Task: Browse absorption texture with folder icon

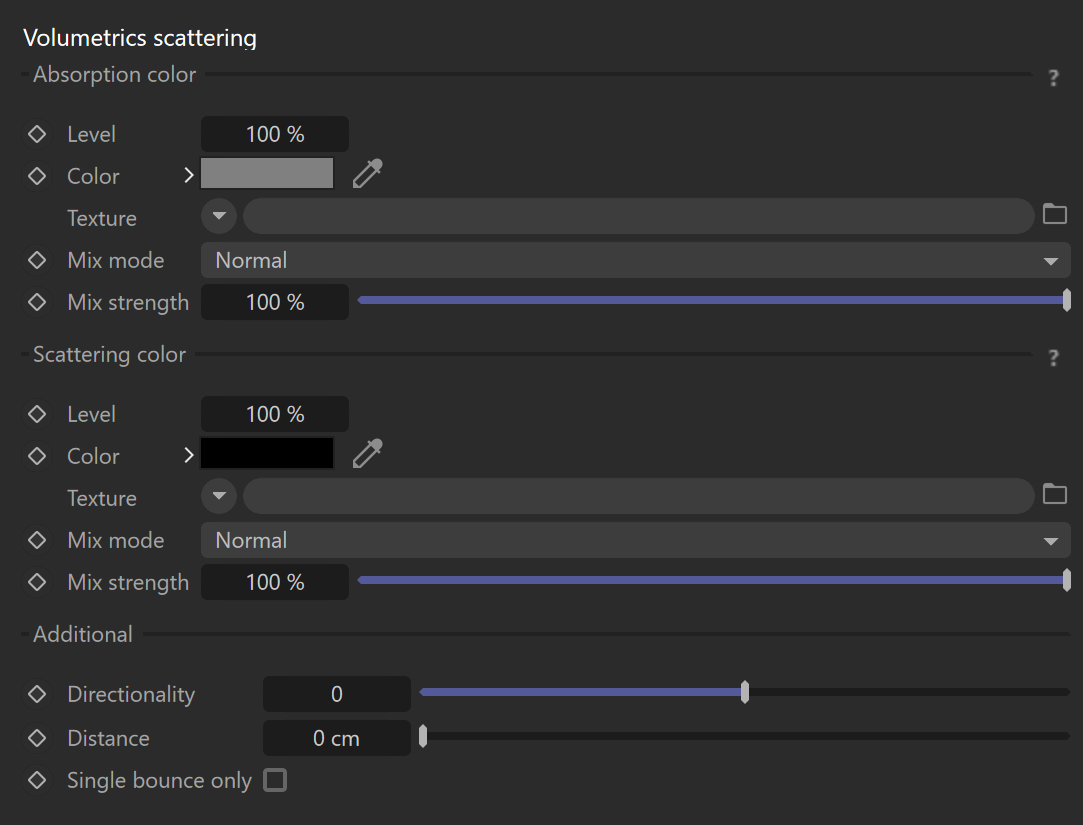Action: pyautogui.click(x=1054, y=214)
